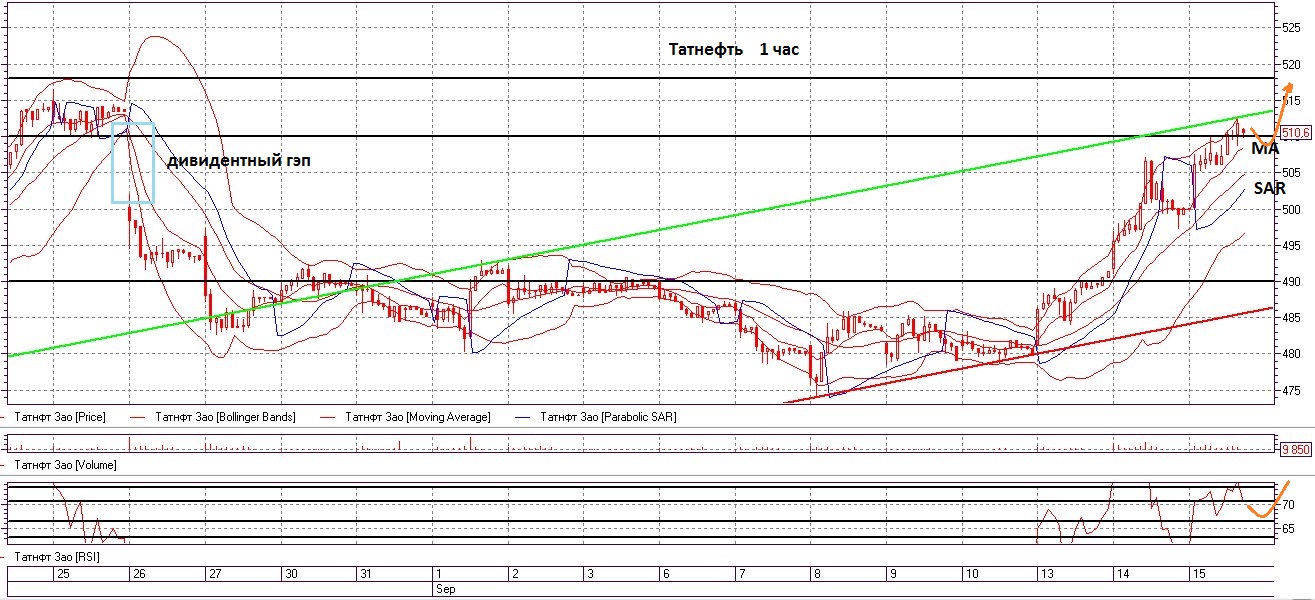Click the date label 7 on time axis
Viewport: 1315px width, 600px height.
[x=741, y=574]
